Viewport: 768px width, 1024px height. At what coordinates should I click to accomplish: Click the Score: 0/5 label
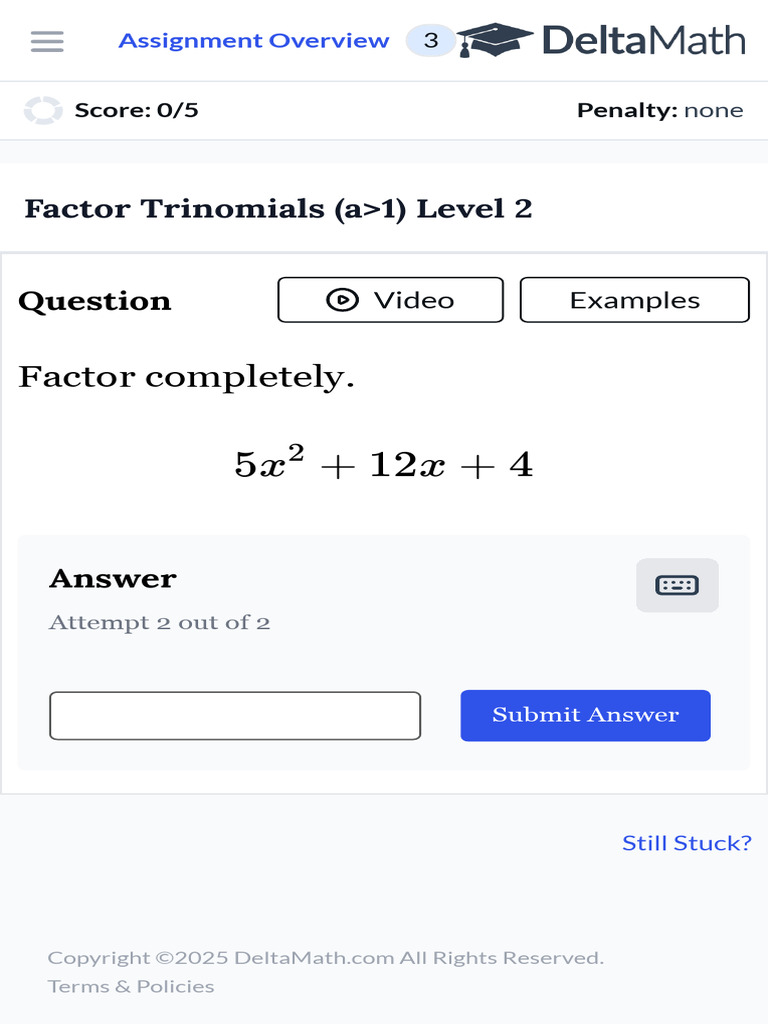click(136, 110)
